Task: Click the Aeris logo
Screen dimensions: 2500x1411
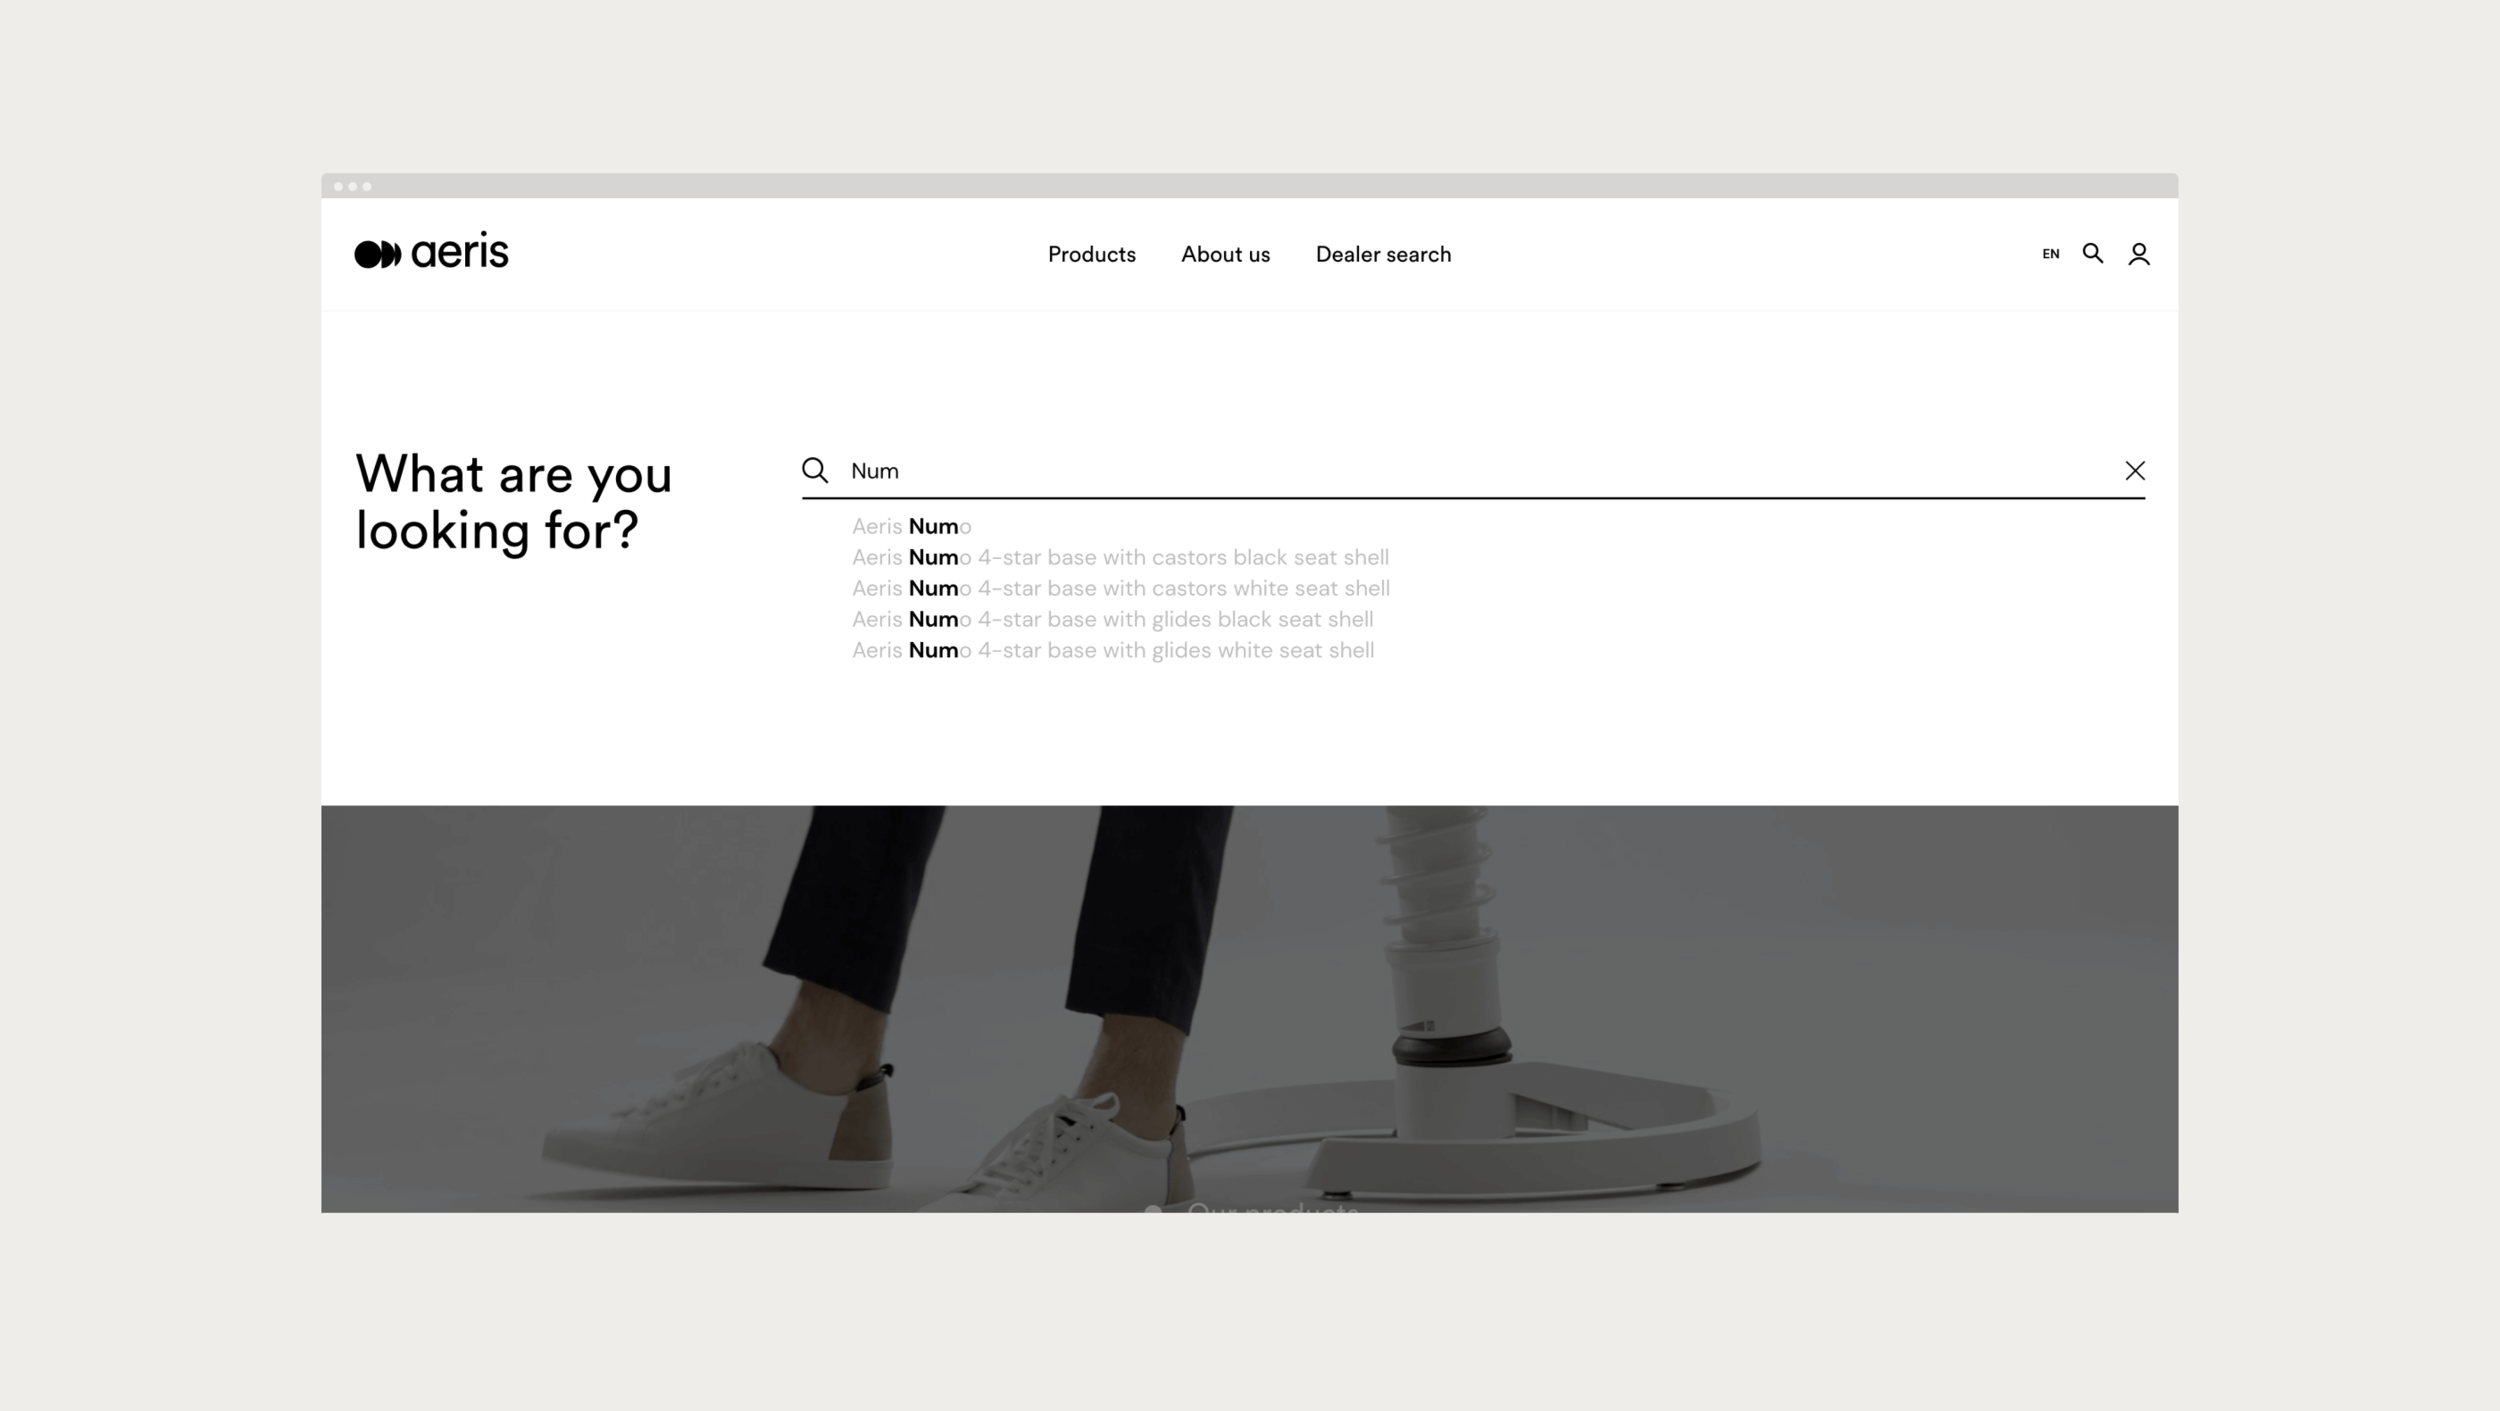Action: tap(431, 253)
